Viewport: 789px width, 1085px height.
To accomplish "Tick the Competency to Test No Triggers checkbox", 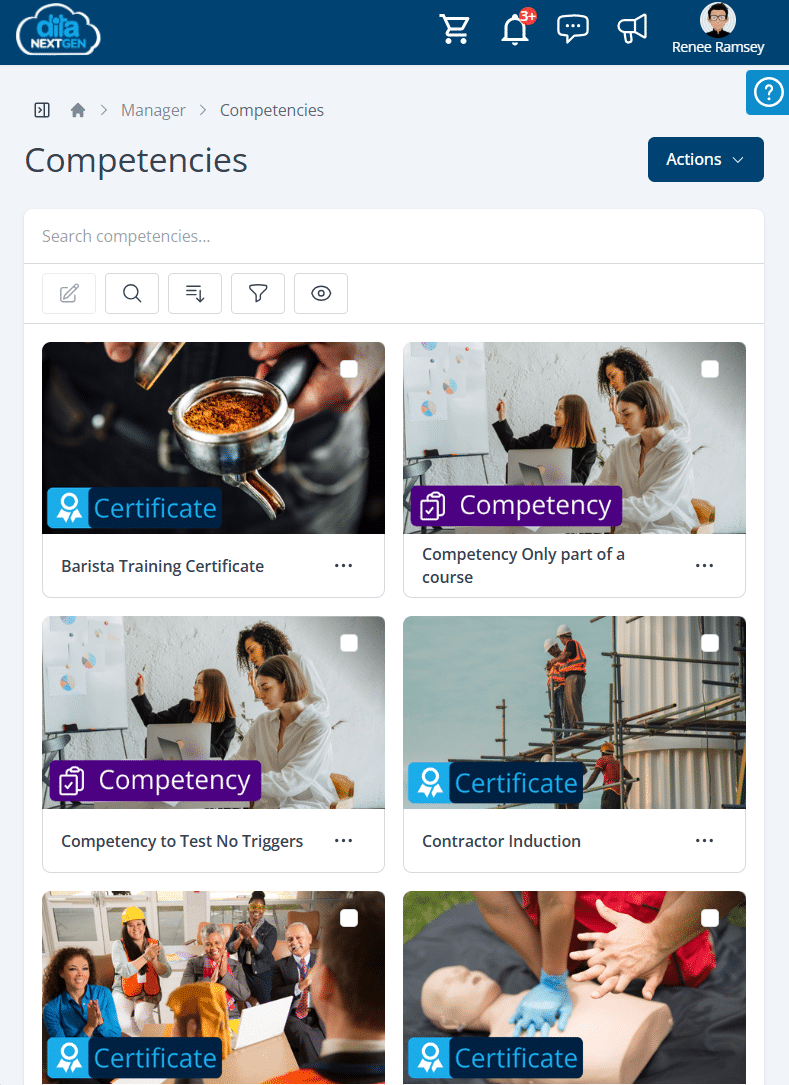I will point(349,643).
